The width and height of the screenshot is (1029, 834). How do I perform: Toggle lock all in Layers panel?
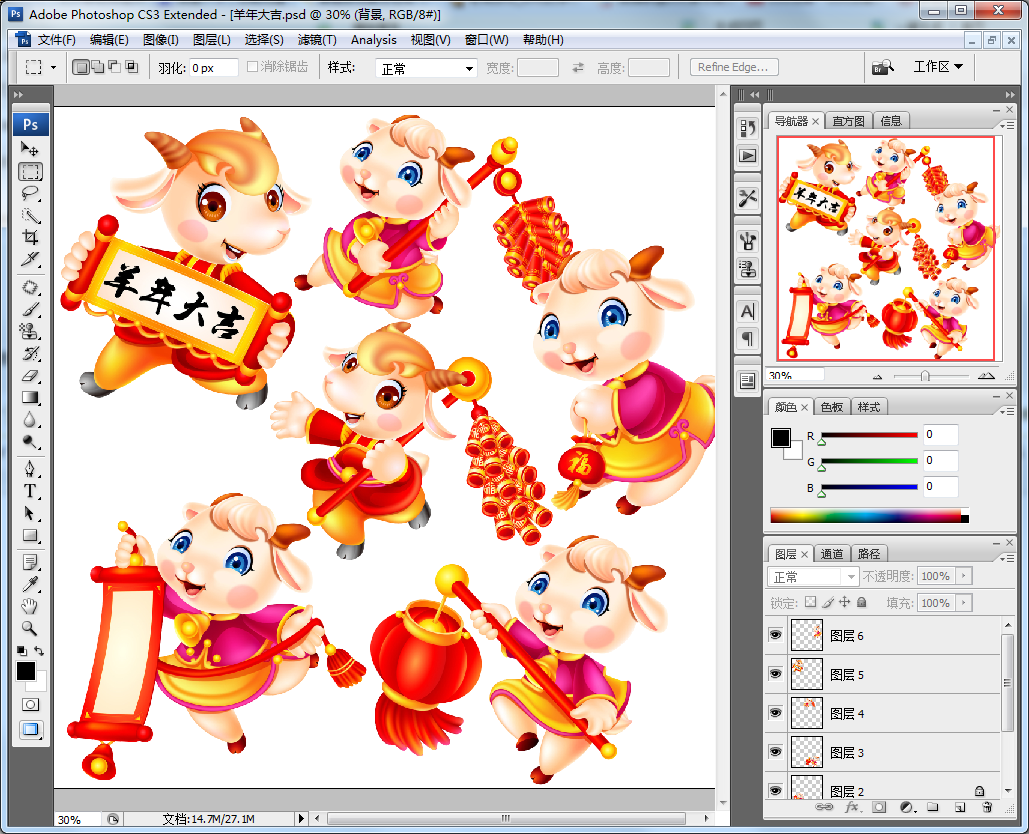tap(862, 602)
